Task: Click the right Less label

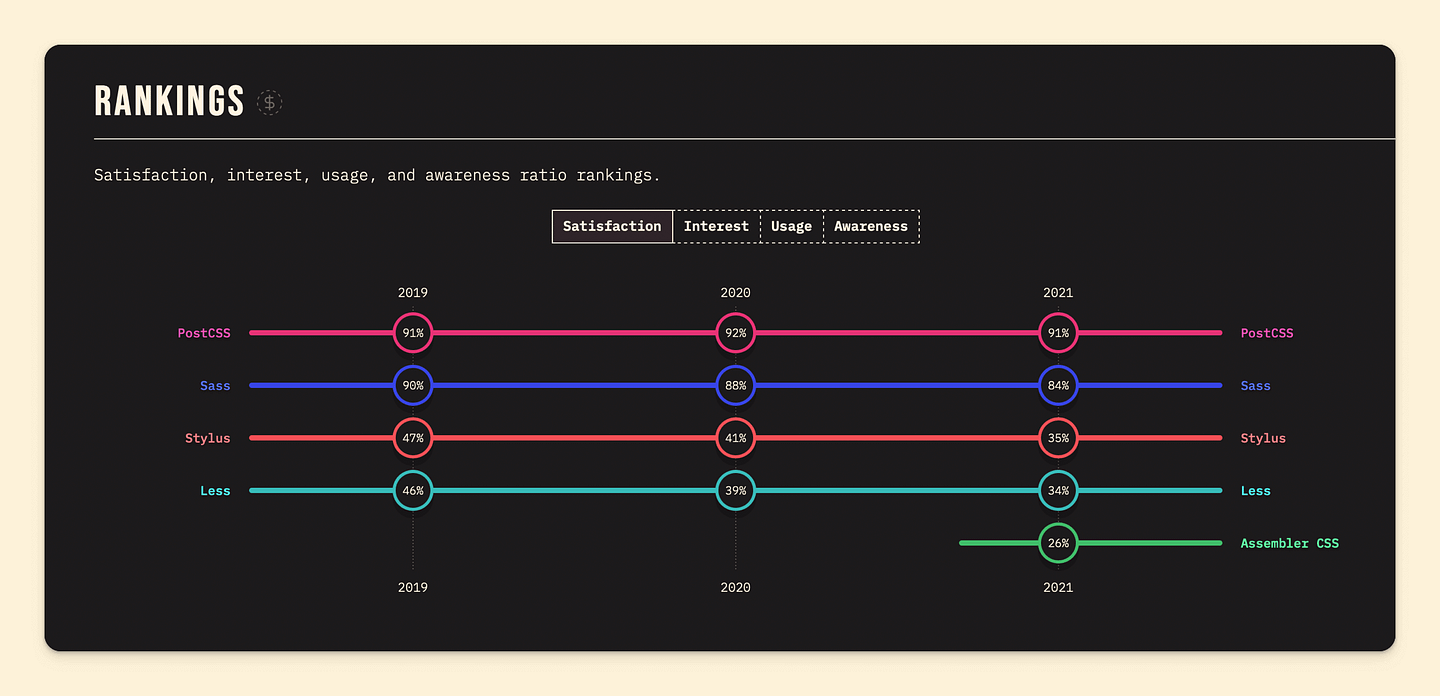Action: click(1256, 490)
